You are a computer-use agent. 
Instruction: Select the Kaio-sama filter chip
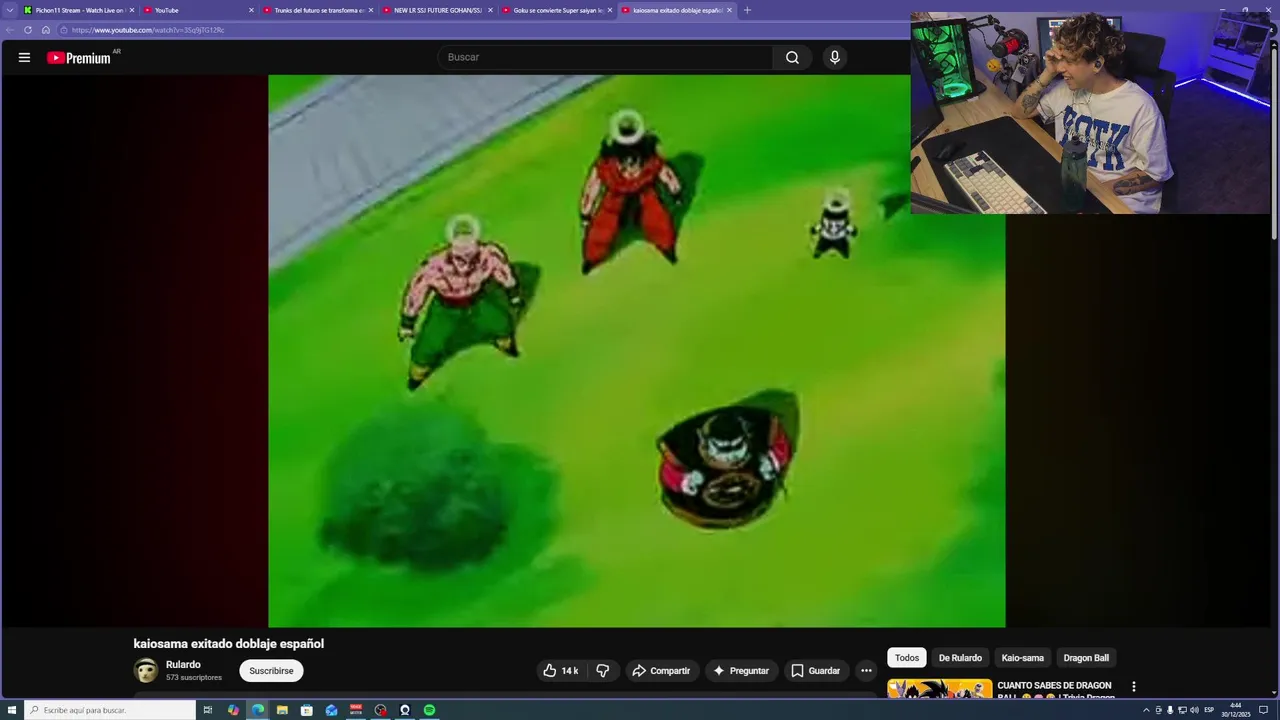(x=1022, y=658)
